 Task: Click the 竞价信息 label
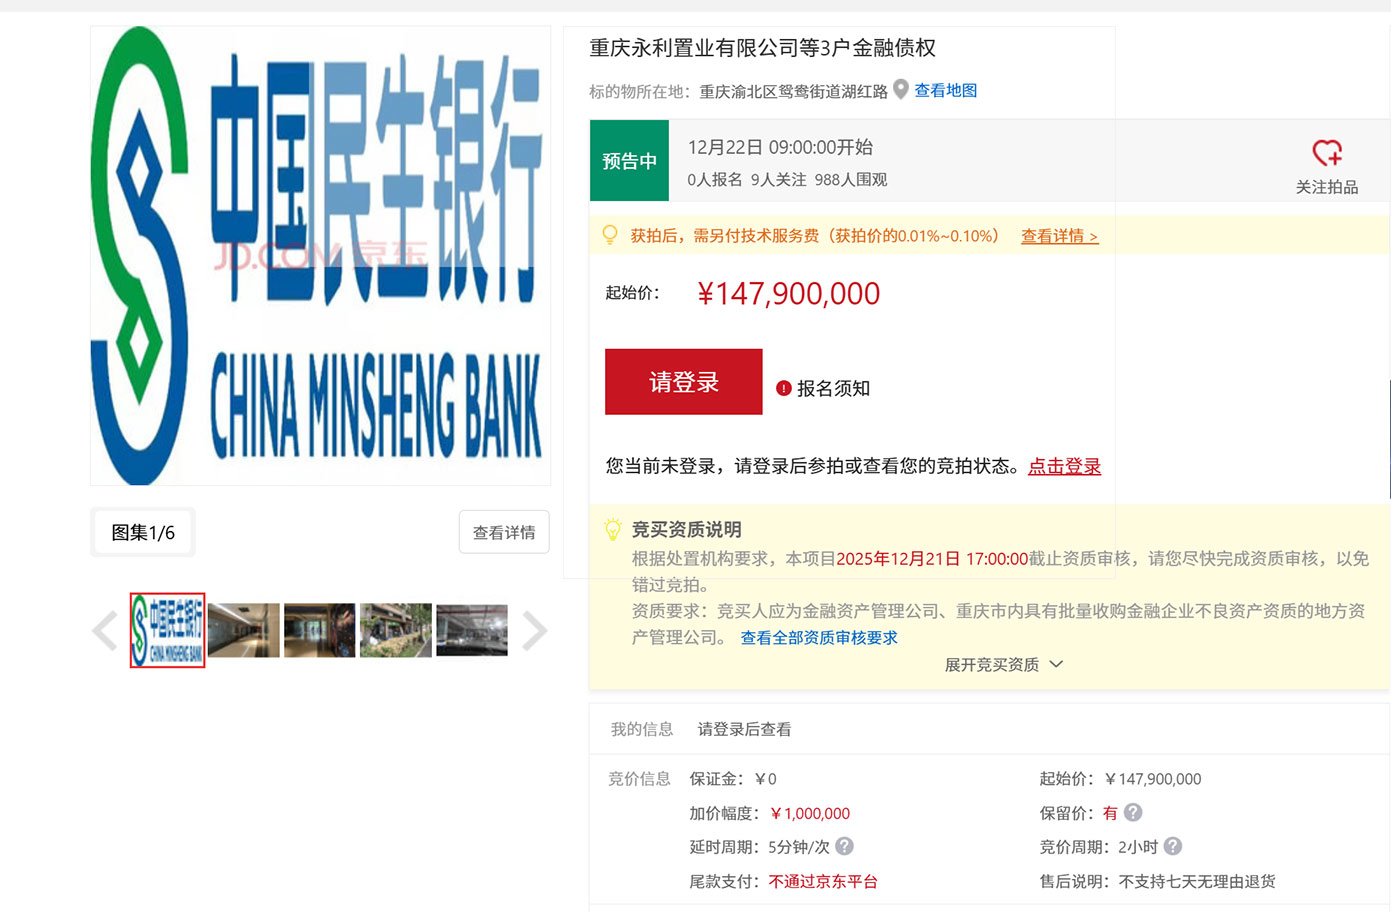[640, 779]
